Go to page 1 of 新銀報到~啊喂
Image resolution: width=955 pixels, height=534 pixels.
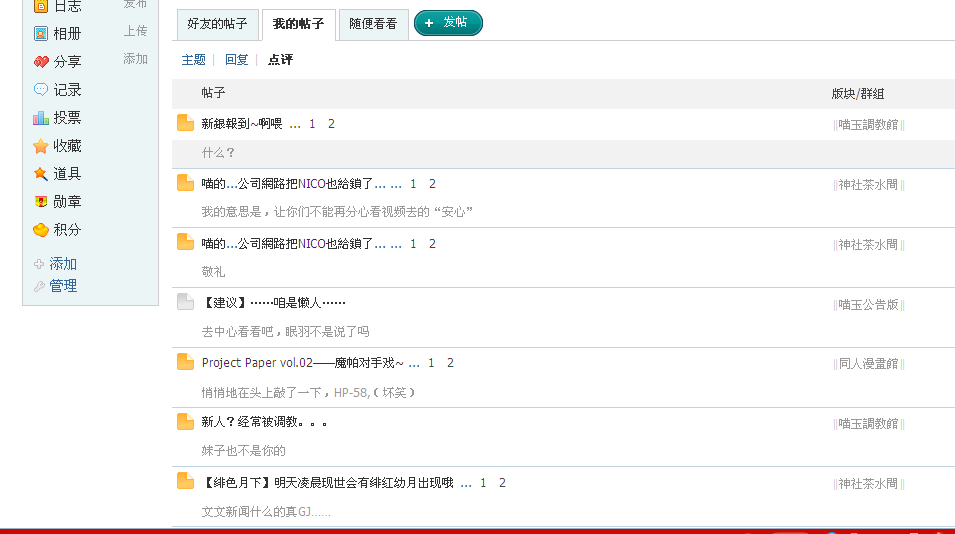(312, 124)
